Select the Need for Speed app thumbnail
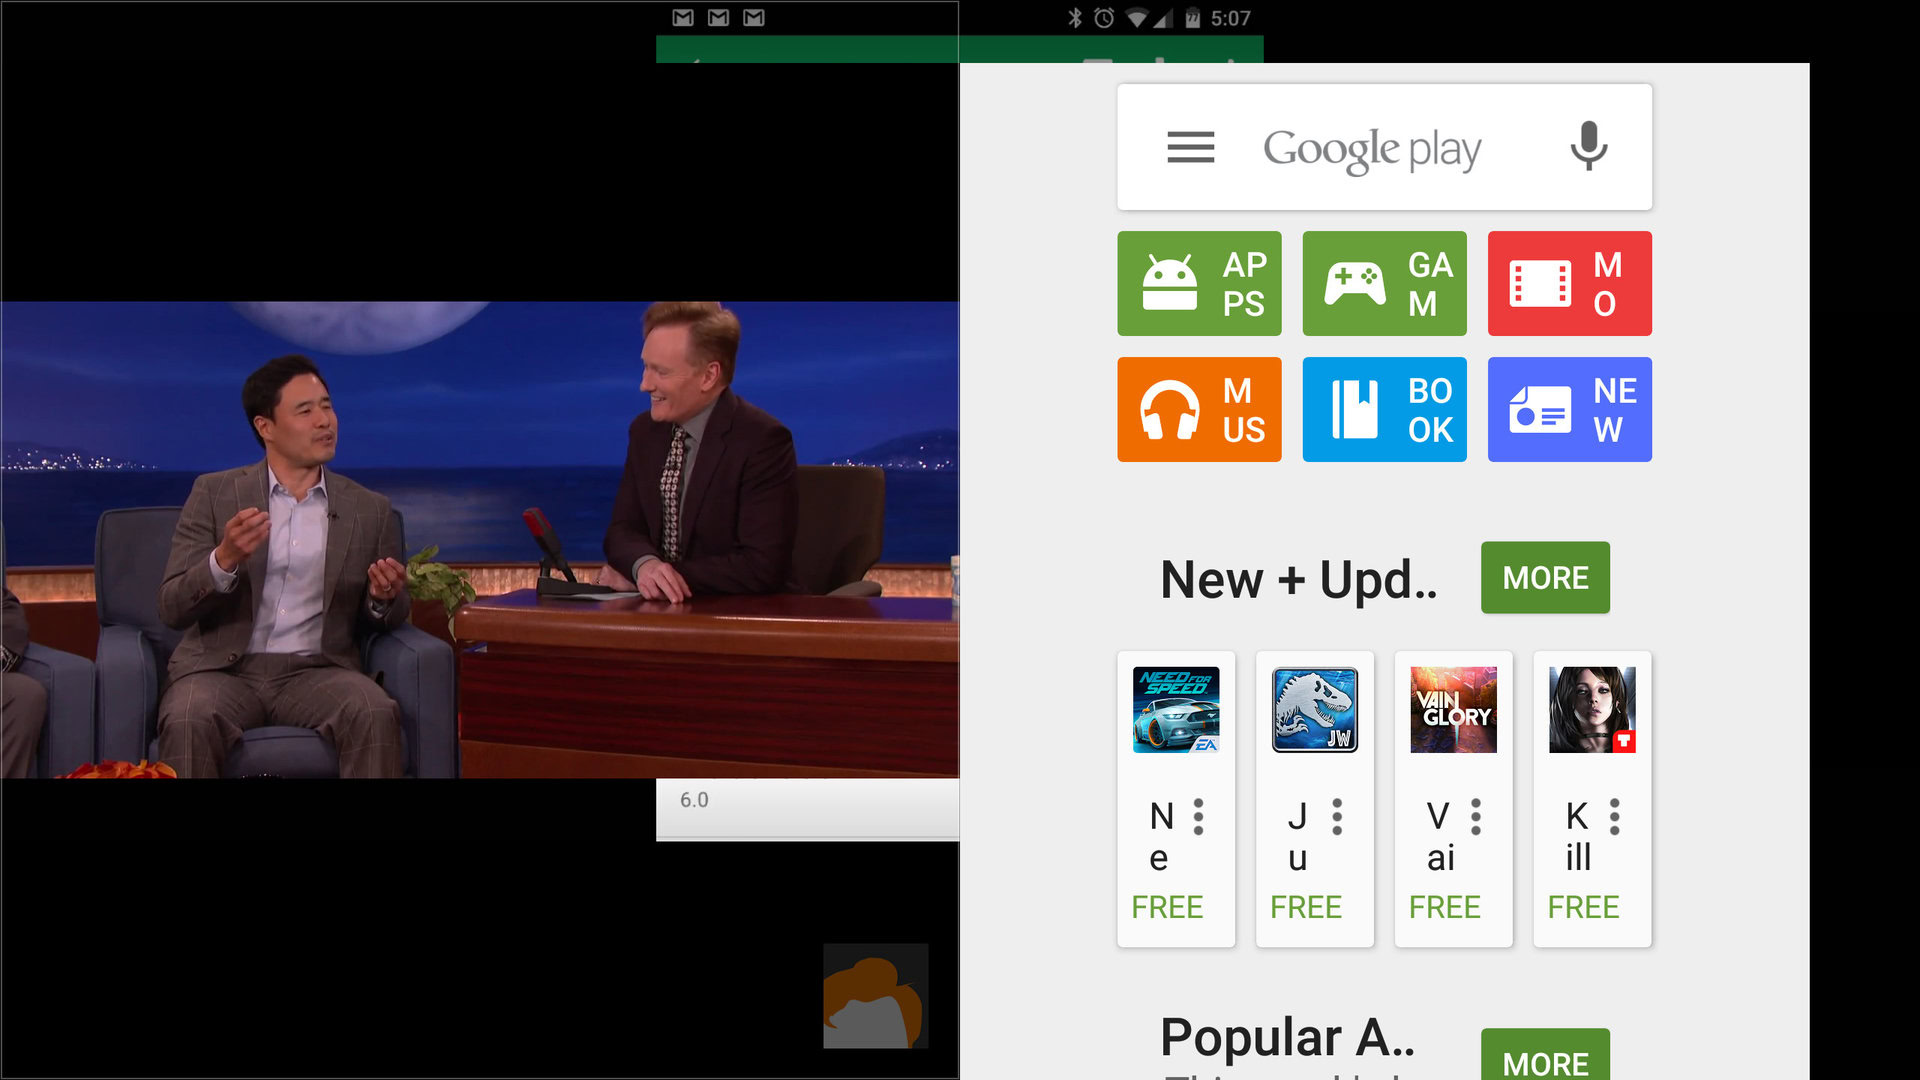 pyautogui.click(x=1176, y=710)
